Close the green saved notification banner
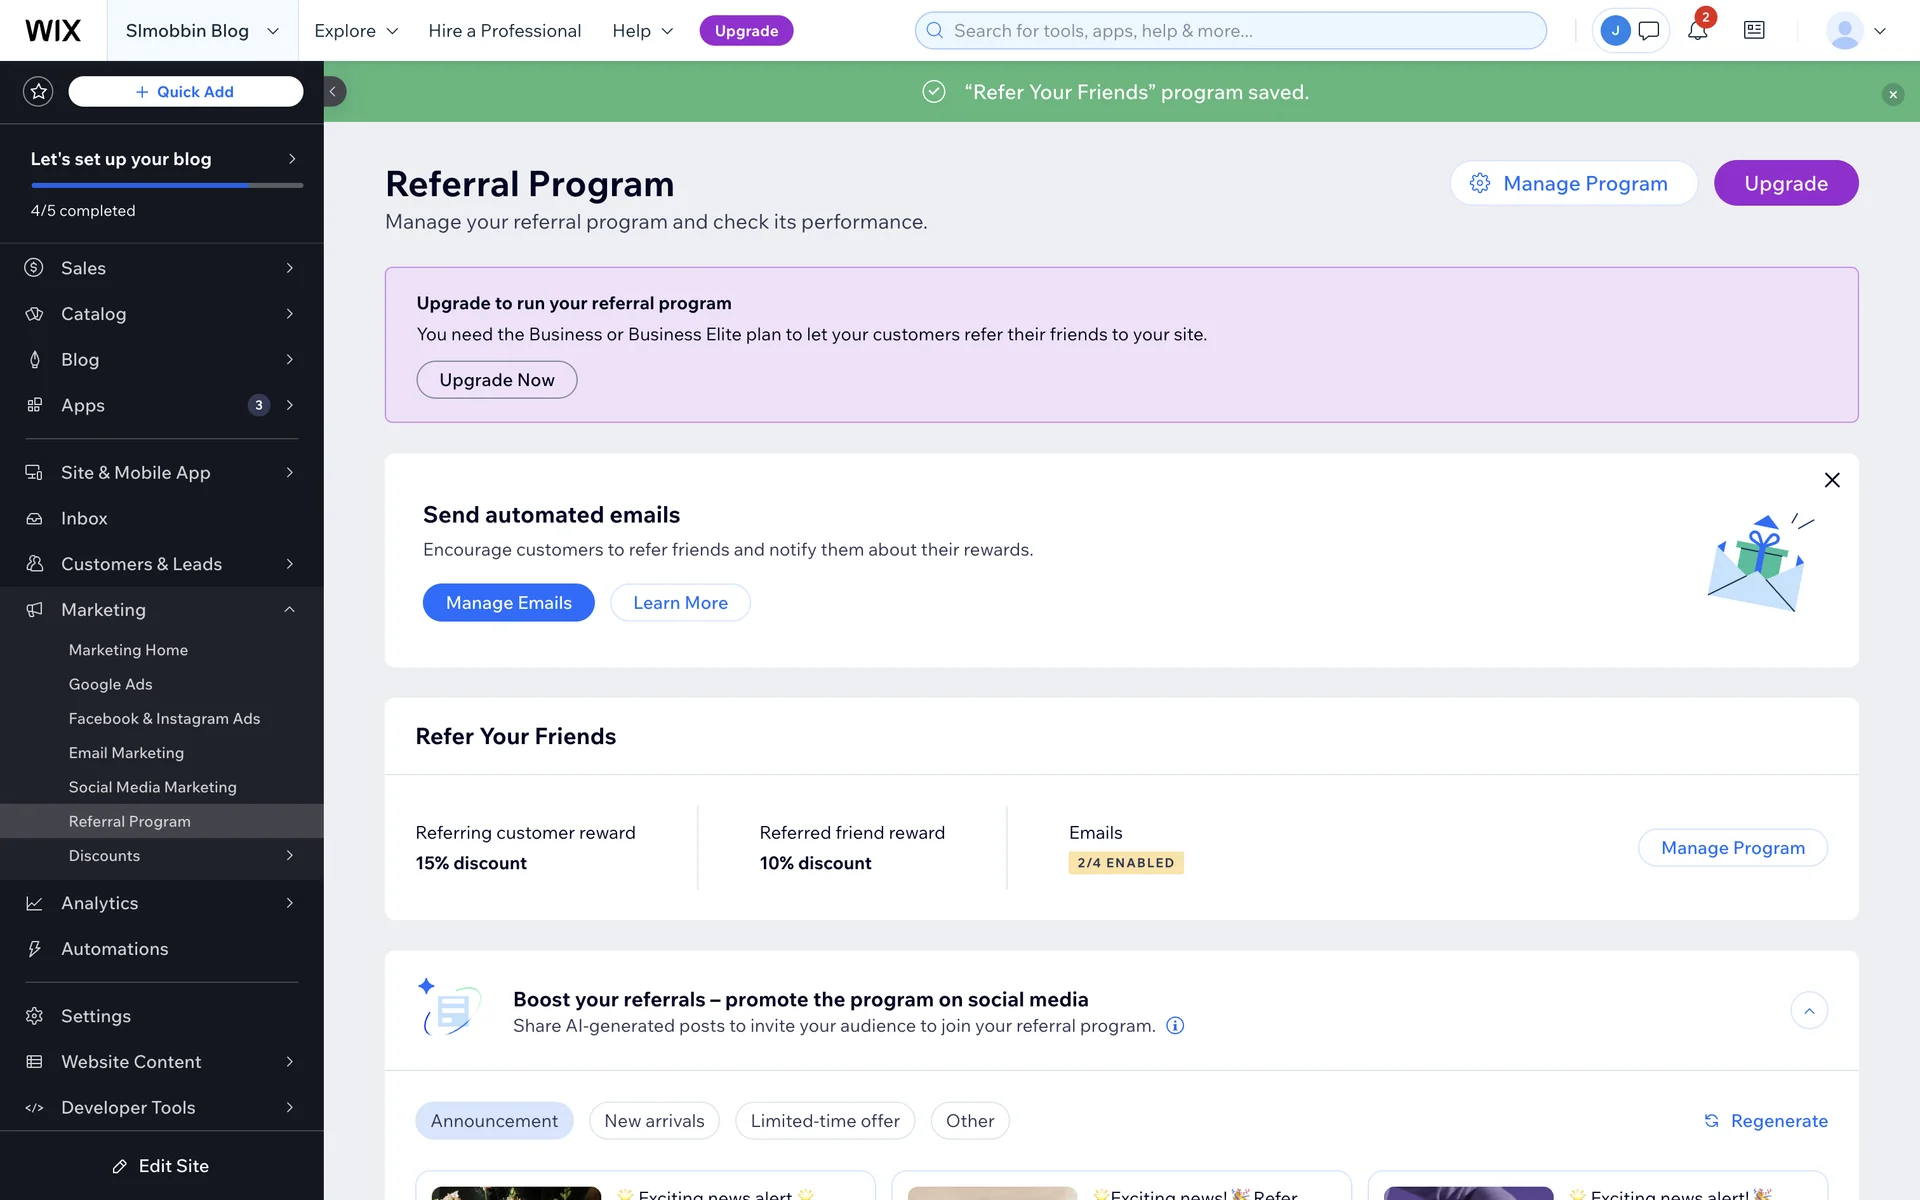Screen dimensions: 1920x1200 tap(1892, 95)
